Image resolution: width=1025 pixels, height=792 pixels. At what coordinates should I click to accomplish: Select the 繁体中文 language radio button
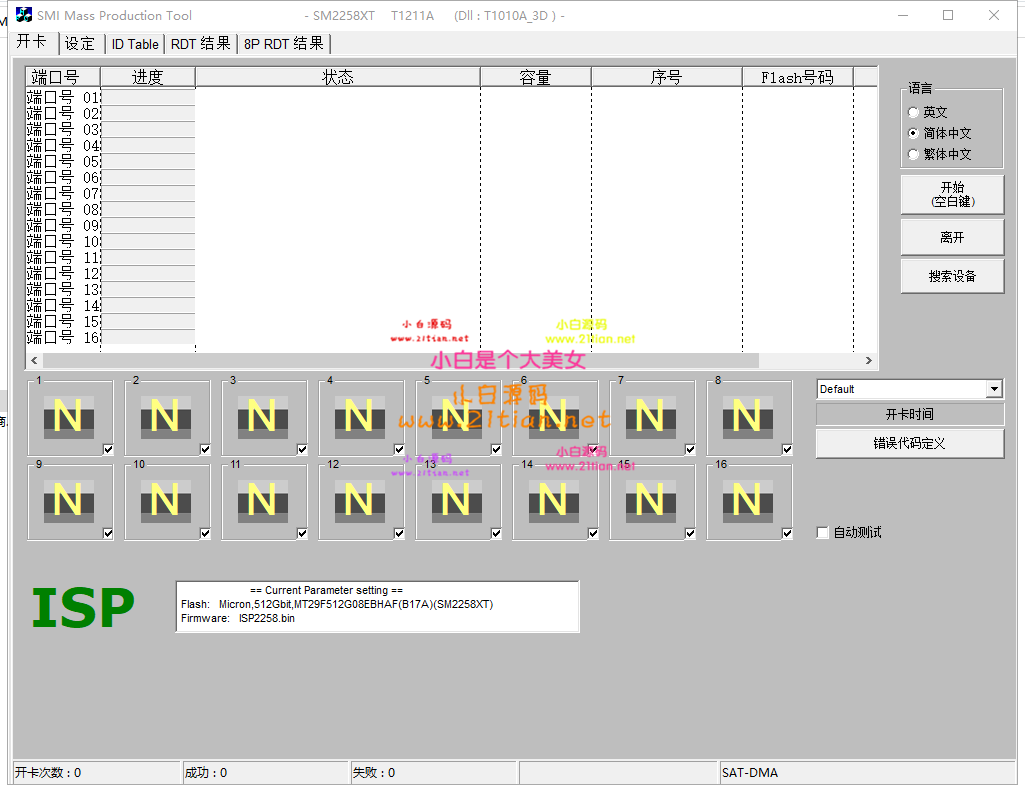point(913,154)
